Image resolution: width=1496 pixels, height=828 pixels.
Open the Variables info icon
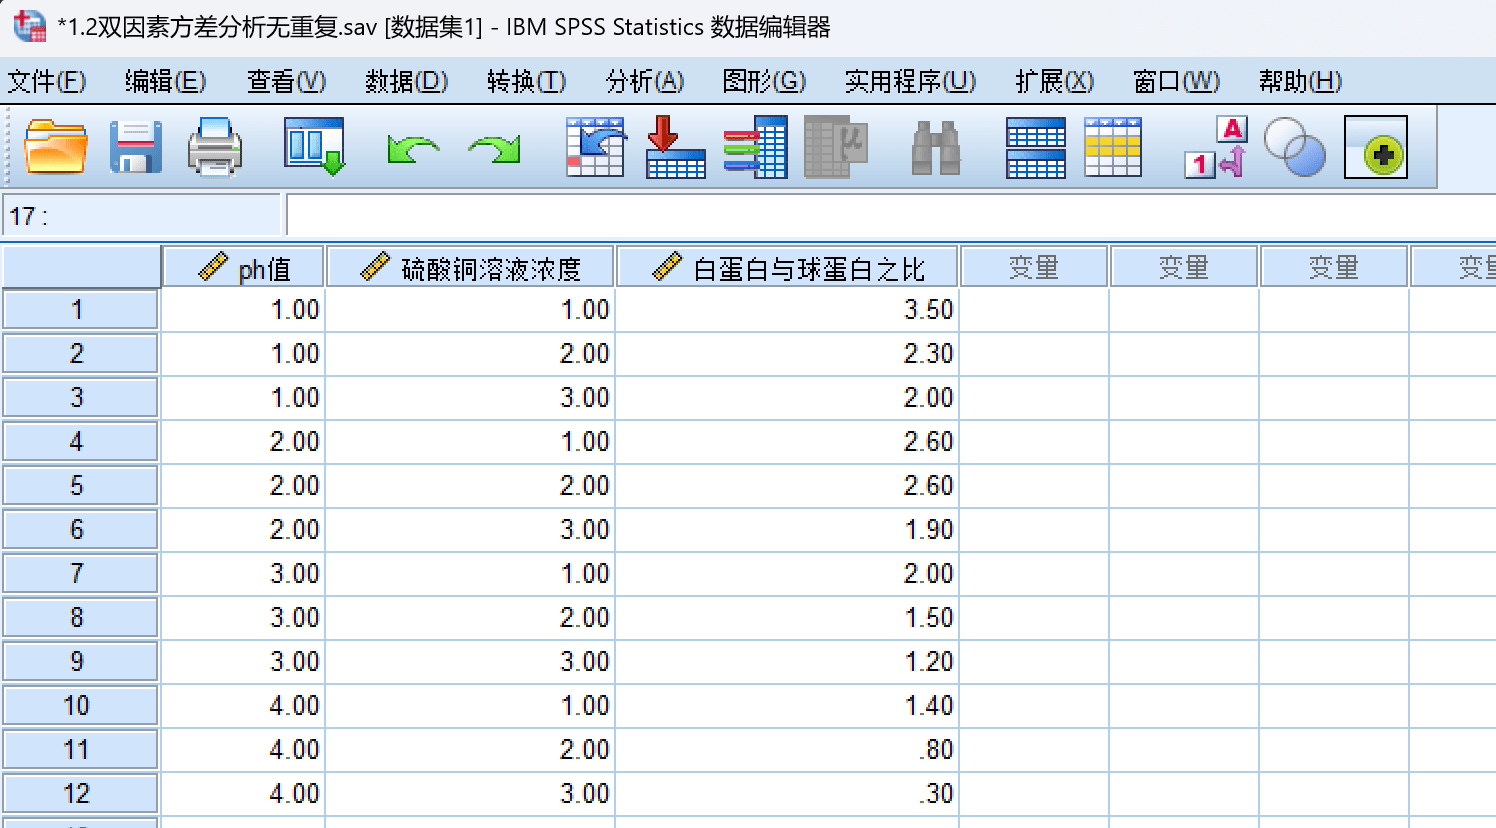[x=755, y=147]
